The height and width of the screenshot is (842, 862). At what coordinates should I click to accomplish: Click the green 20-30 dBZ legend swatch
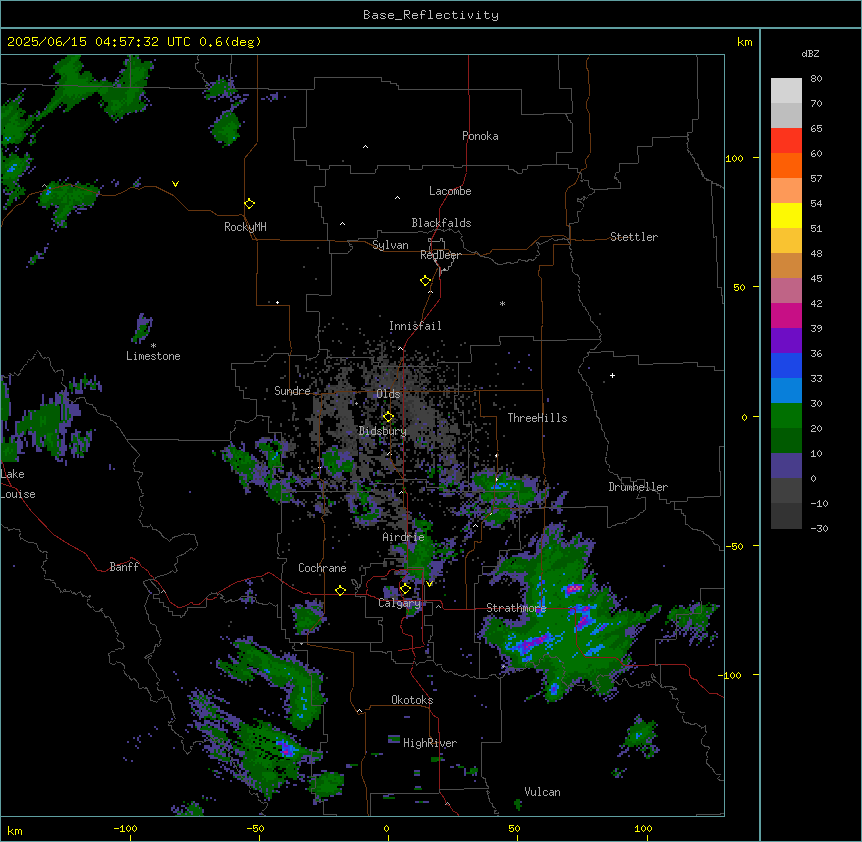(x=786, y=416)
